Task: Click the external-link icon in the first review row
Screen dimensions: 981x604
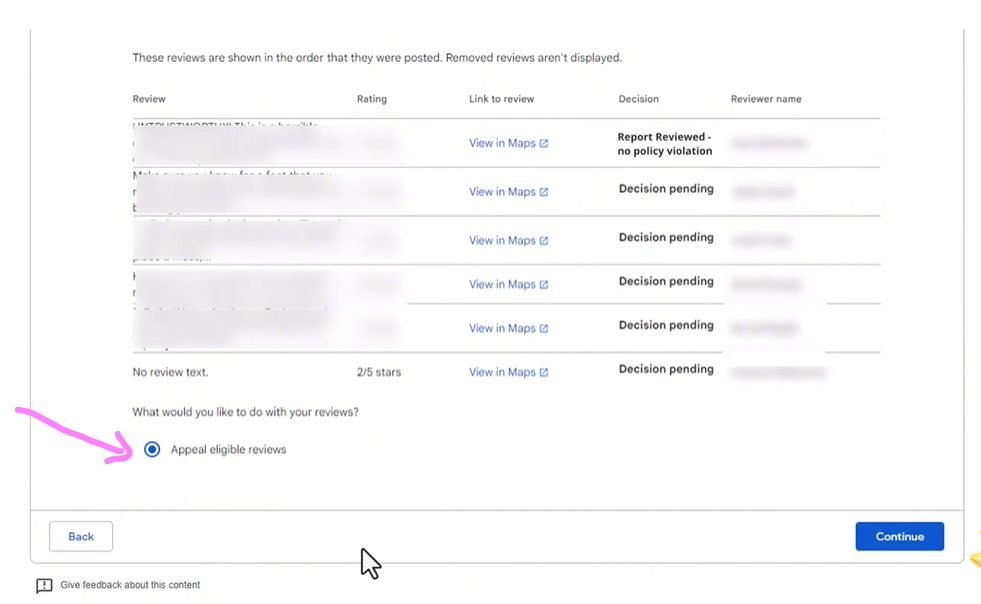Action: pyautogui.click(x=544, y=144)
